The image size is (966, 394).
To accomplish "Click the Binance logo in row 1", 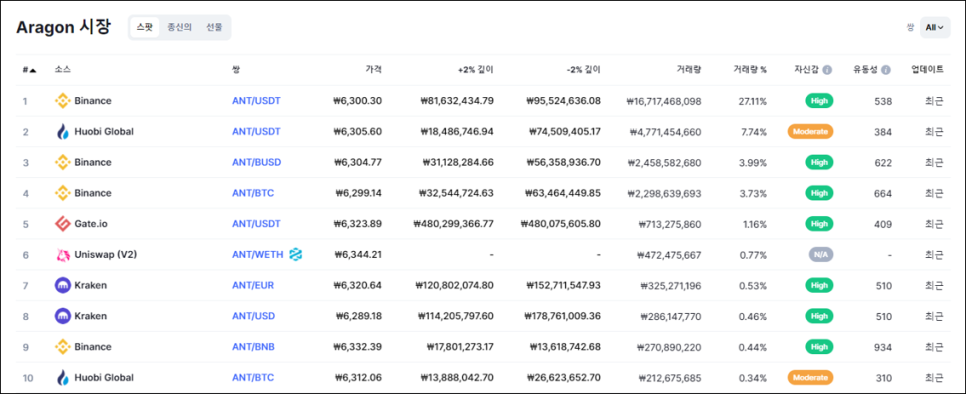I will click(x=62, y=101).
